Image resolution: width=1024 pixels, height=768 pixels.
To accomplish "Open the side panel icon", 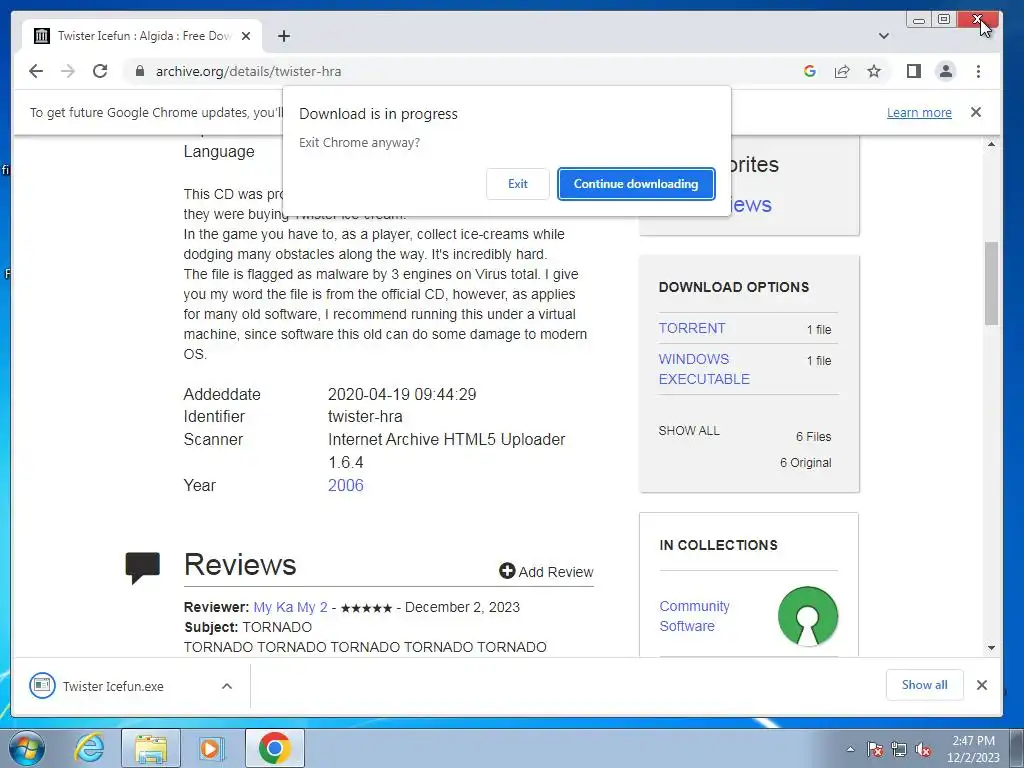I will pos(914,71).
